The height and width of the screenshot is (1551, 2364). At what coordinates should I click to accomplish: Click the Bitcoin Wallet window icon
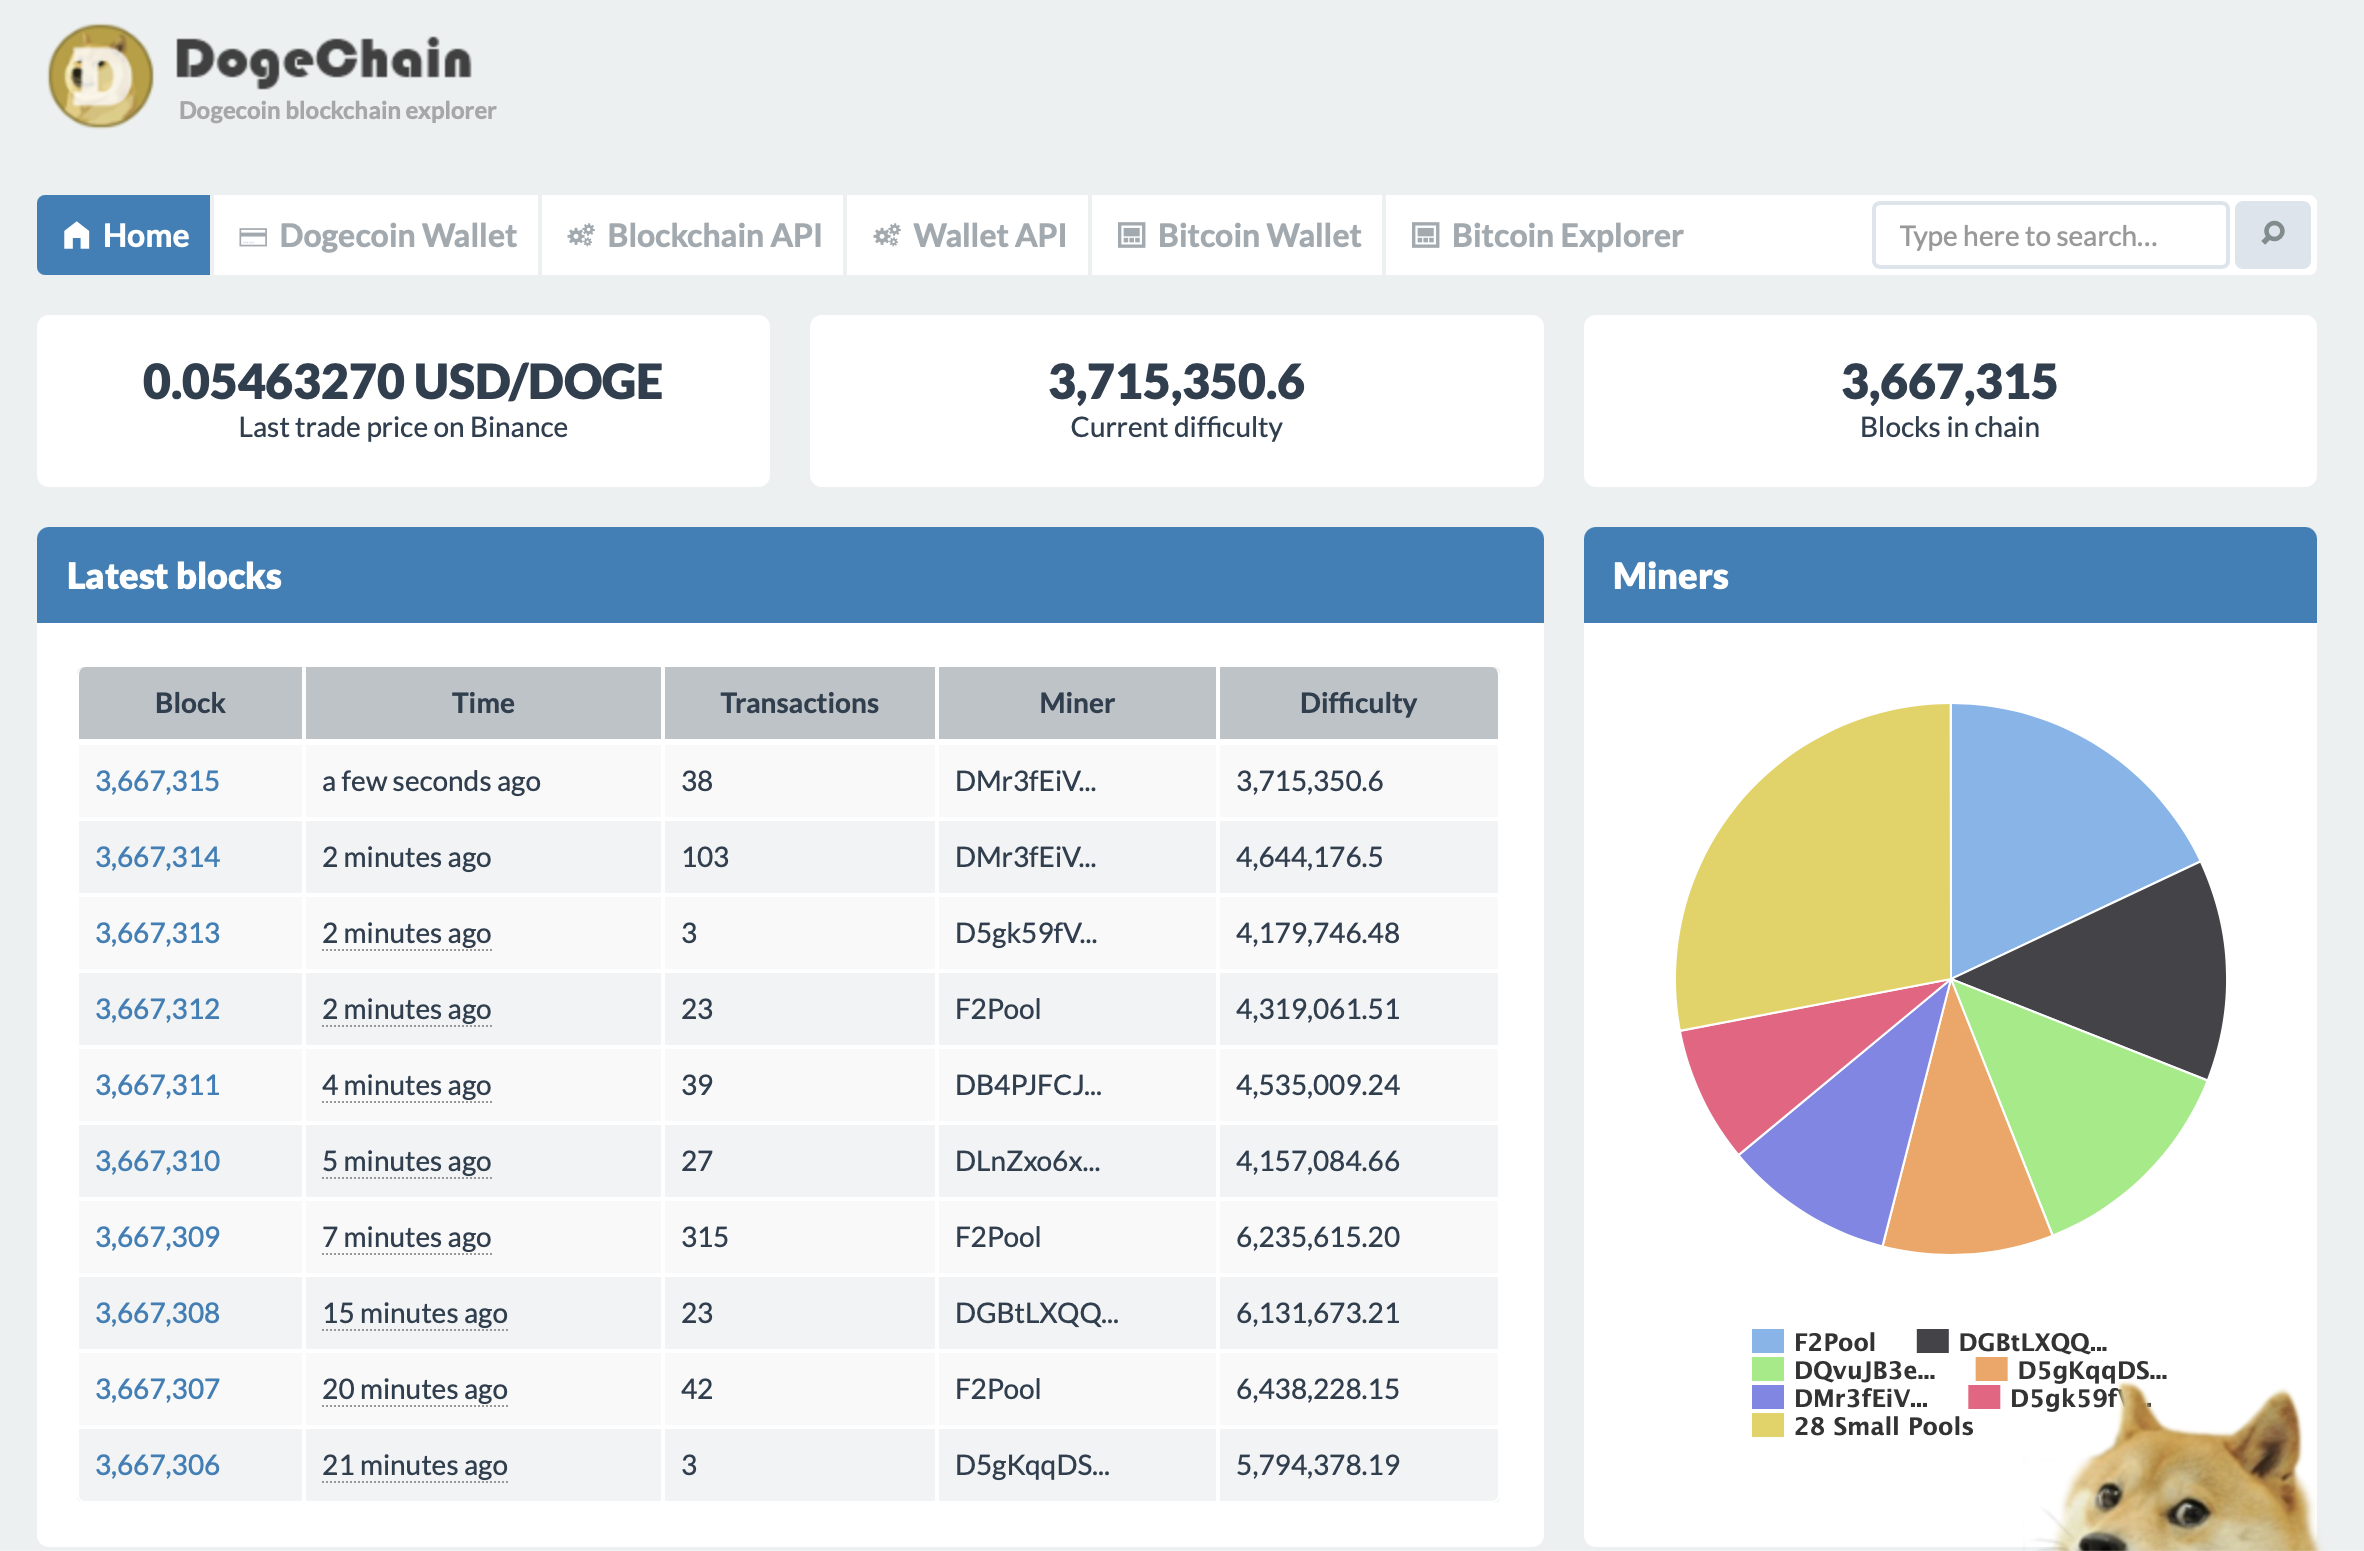tap(1131, 236)
